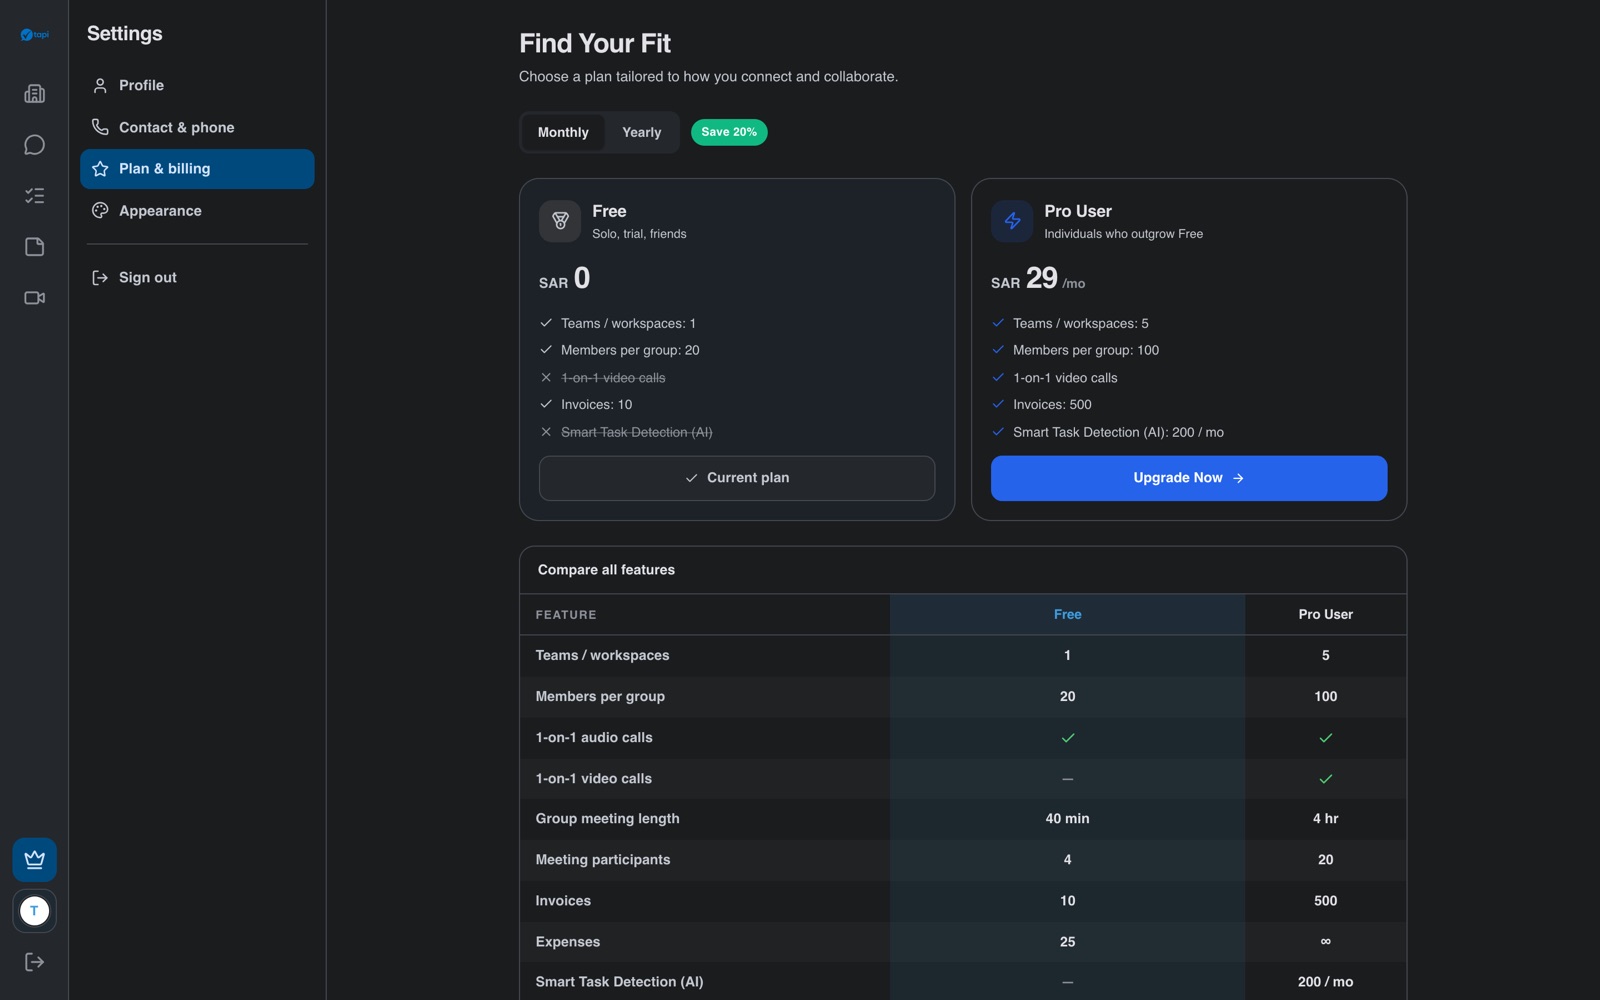
Task: Open the workspaces building icon
Action: 34,94
